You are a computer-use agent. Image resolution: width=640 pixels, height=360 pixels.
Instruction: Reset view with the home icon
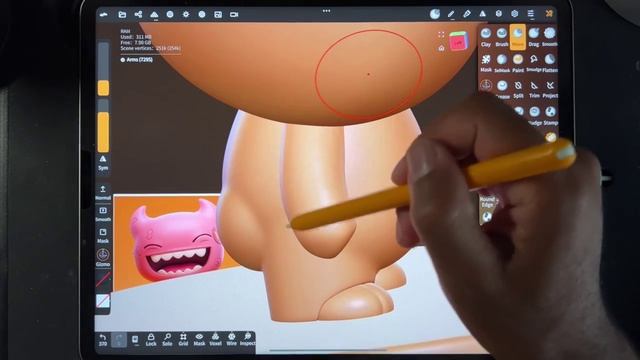click(441, 48)
